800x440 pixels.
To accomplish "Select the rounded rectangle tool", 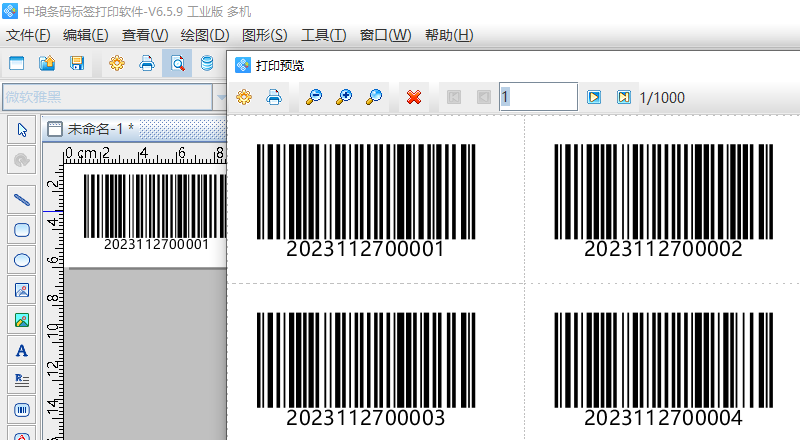I will point(21,230).
